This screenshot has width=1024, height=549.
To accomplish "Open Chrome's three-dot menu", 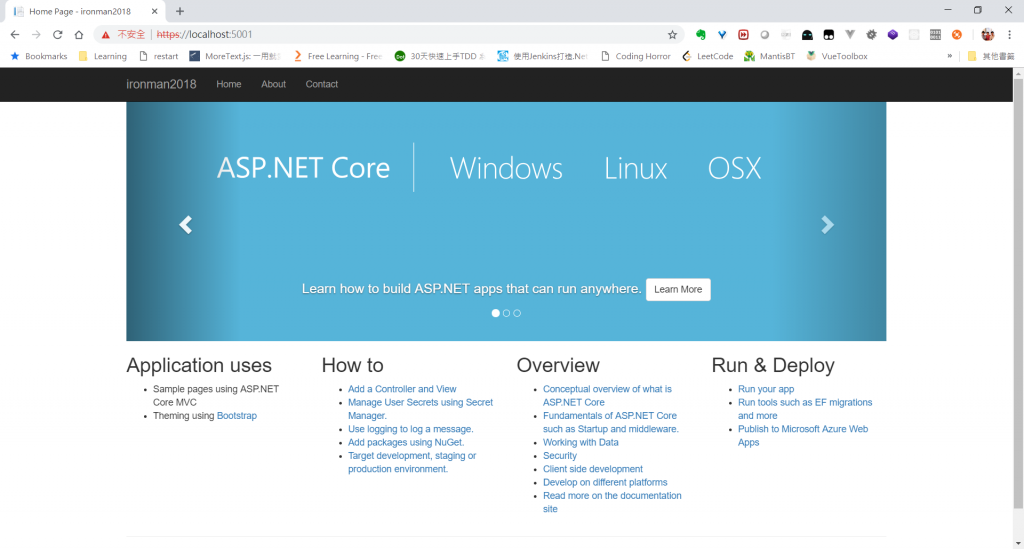I will (1009, 35).
